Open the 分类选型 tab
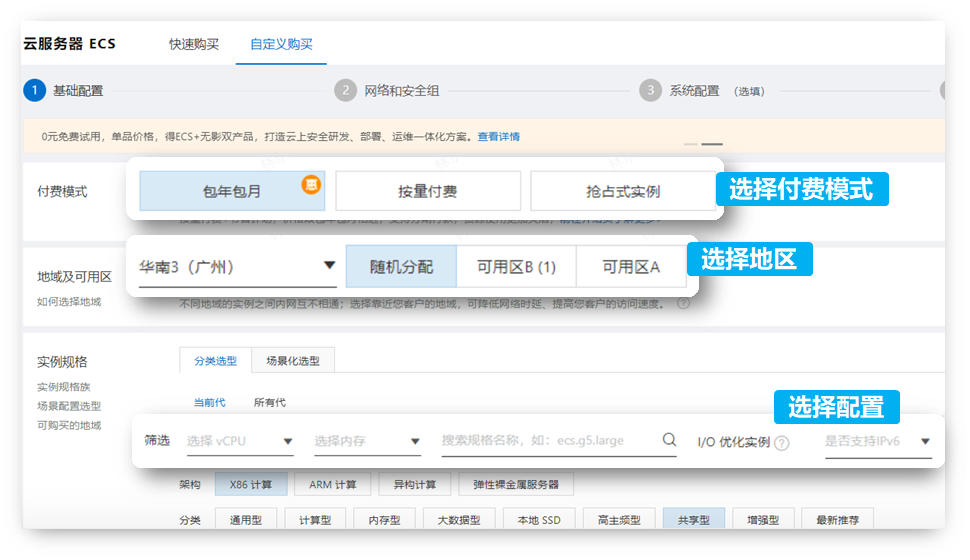 click(x=215, y=361)
